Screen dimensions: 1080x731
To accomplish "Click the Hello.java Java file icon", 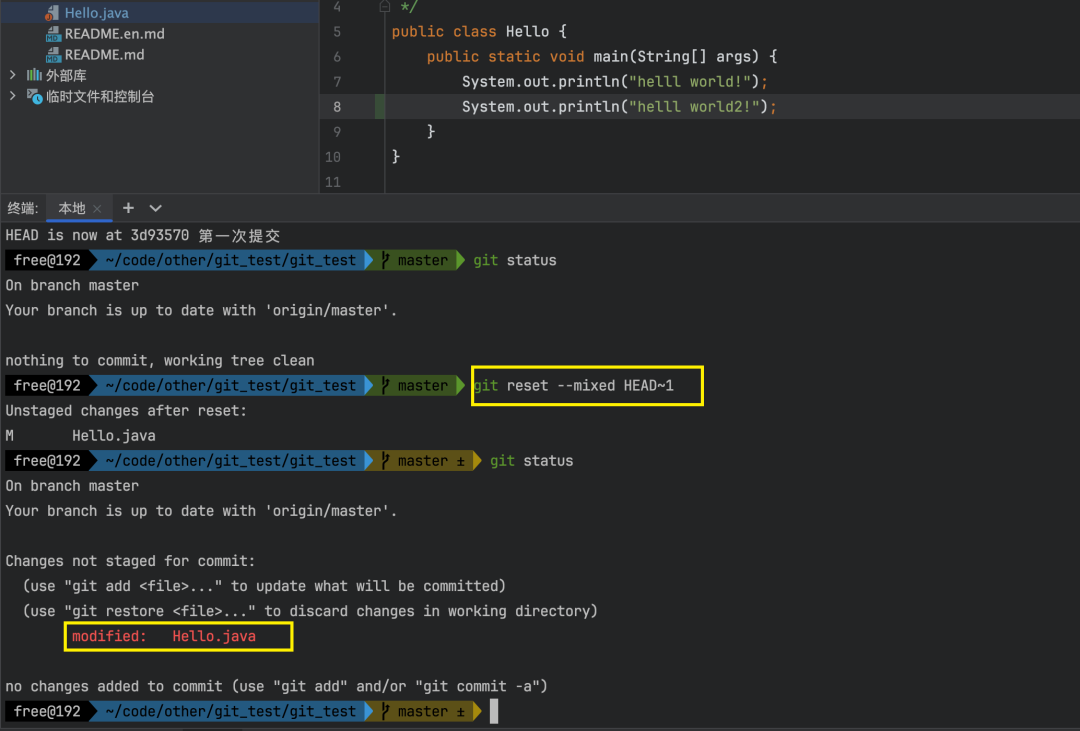I will point(52,13).
